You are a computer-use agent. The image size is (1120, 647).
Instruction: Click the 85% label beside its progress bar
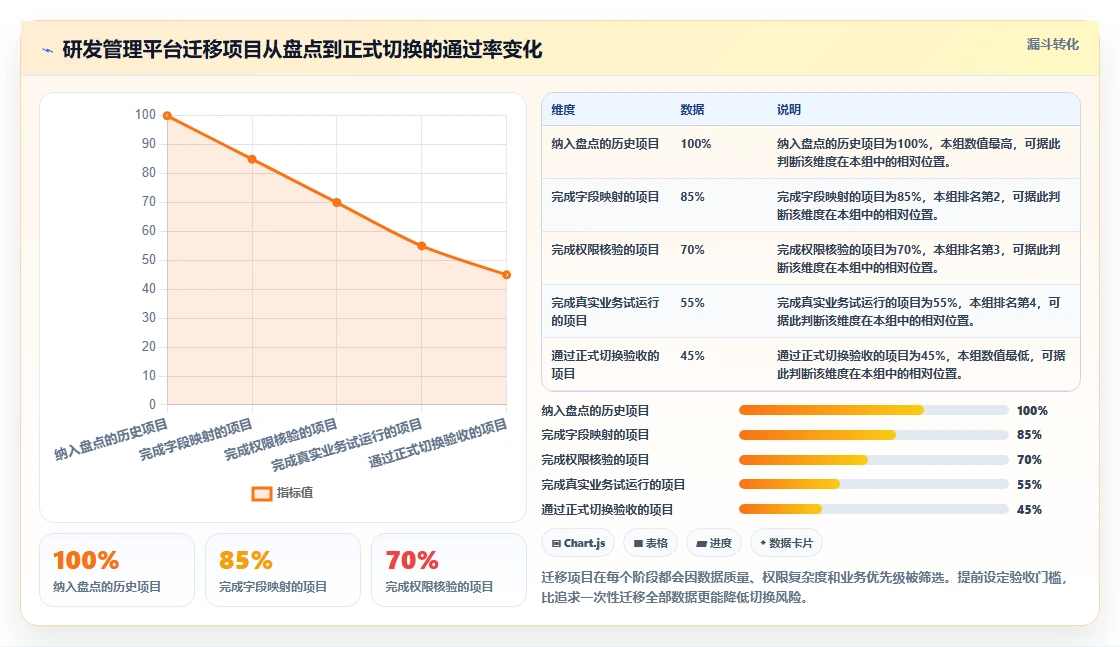[x=1029, y=435]
